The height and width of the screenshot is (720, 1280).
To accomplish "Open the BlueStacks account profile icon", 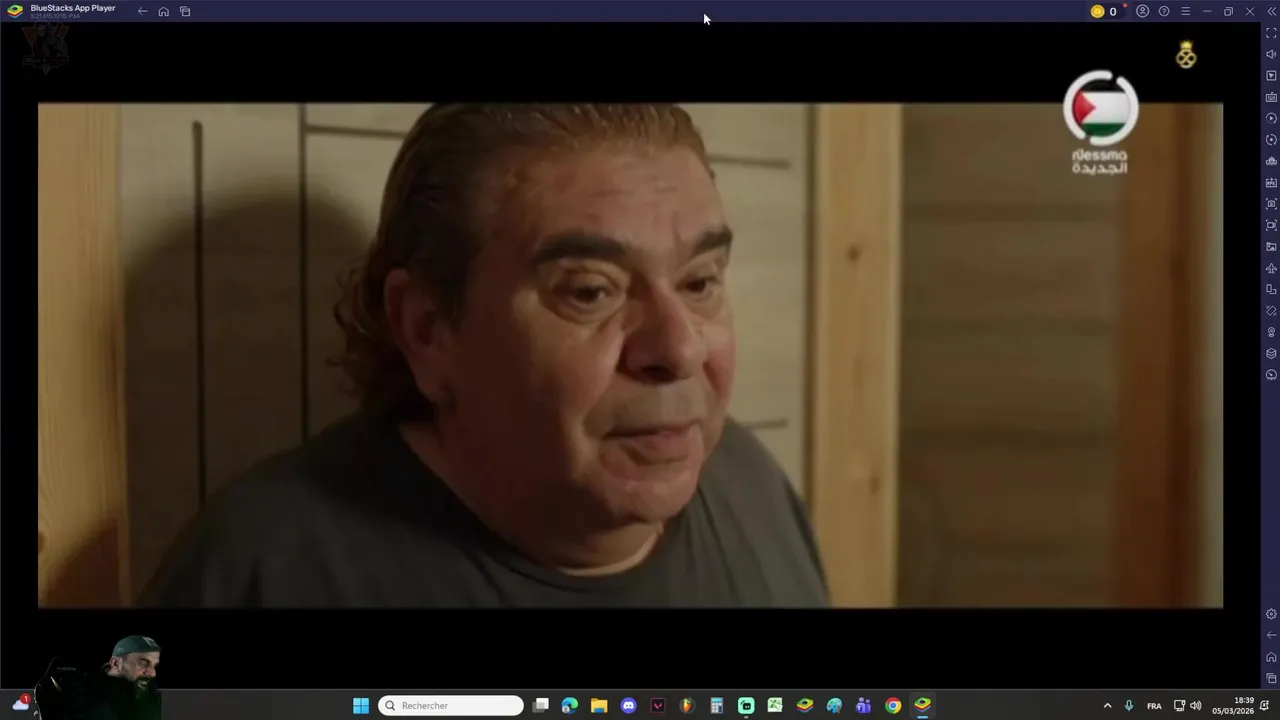I will point(1142,11).
